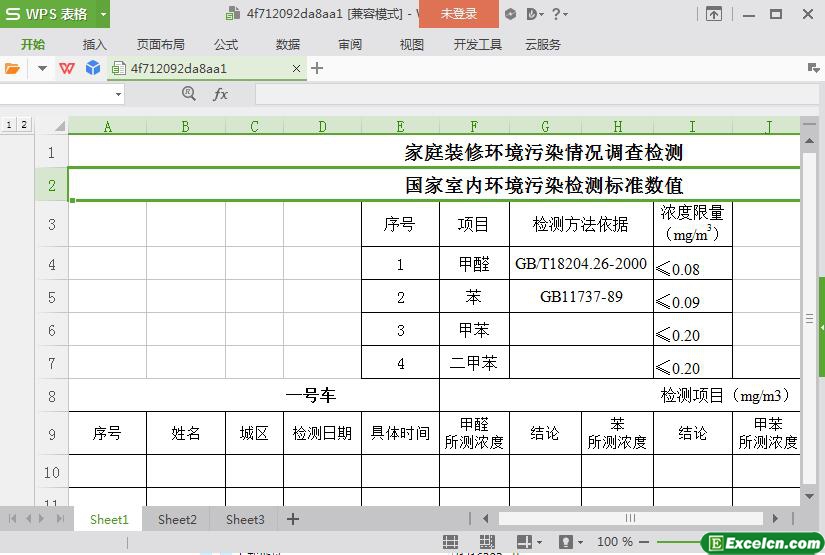
Task: Click the fx insert function icon
Action: point(220,94)
